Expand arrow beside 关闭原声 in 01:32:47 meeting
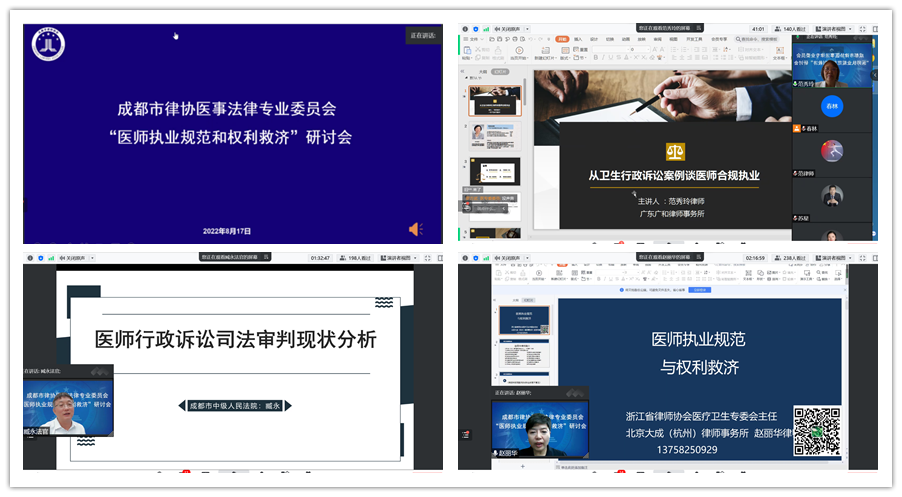 click(92, 258)
